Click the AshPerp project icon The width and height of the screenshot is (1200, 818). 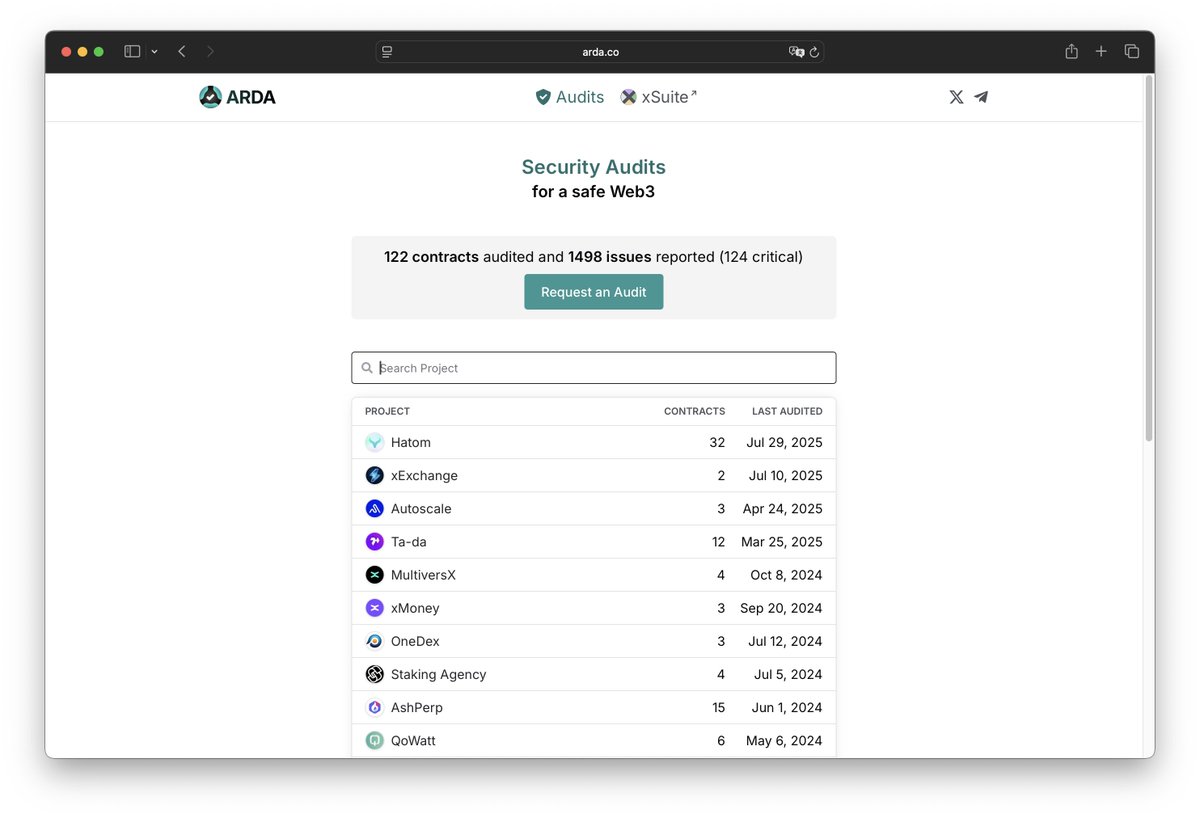pos(375,707)
